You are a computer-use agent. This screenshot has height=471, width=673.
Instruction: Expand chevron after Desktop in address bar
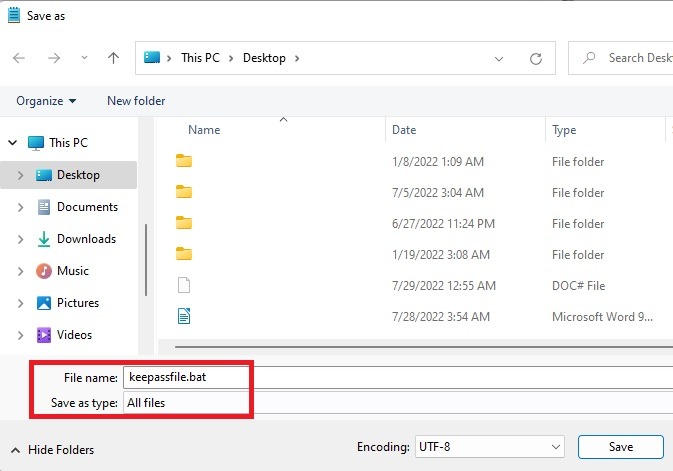pos(297,58)
